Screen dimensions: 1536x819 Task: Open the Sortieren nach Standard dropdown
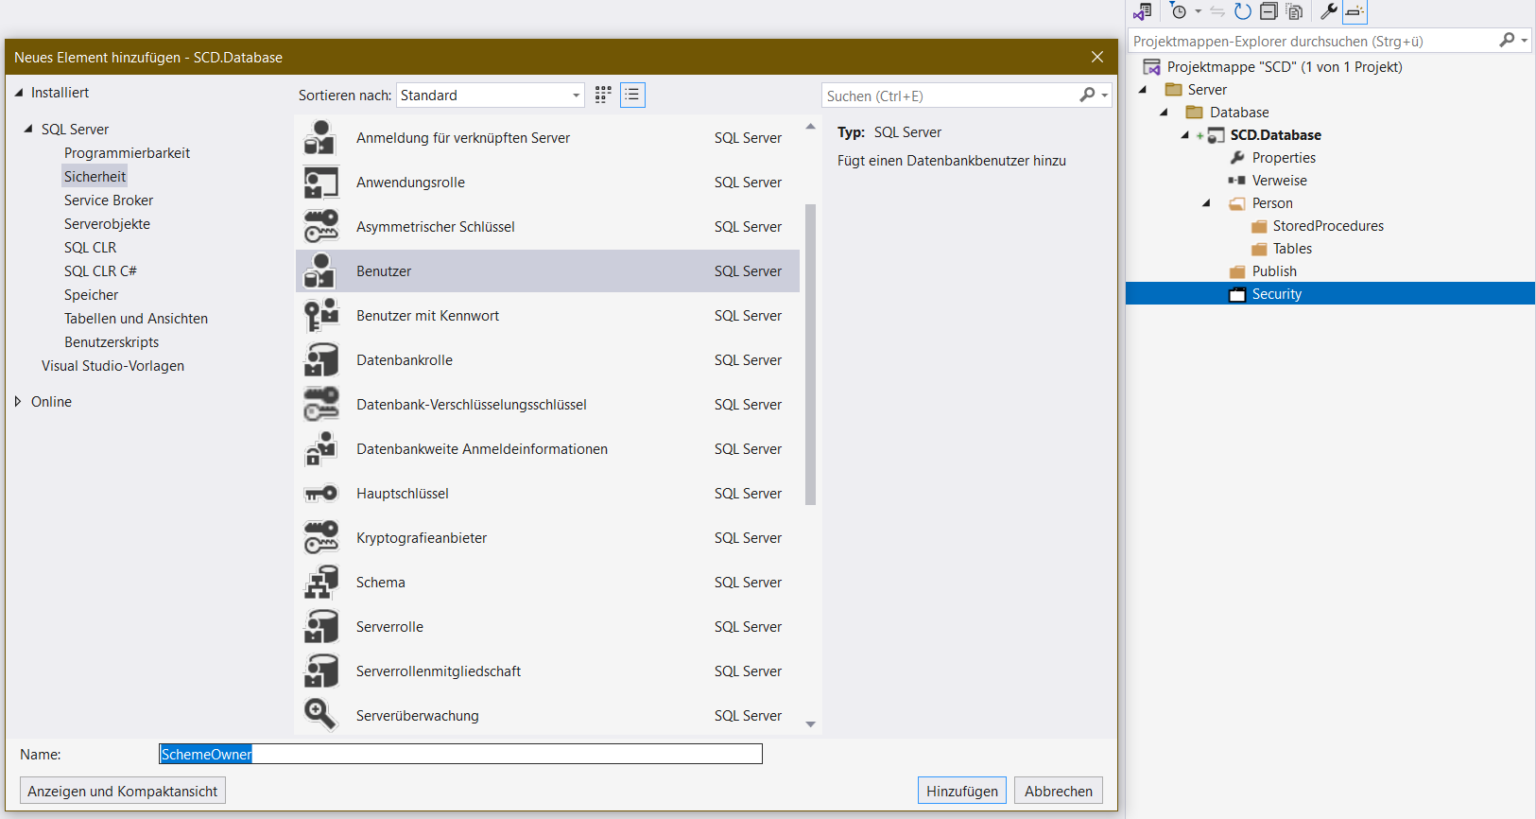pos(578,94)
